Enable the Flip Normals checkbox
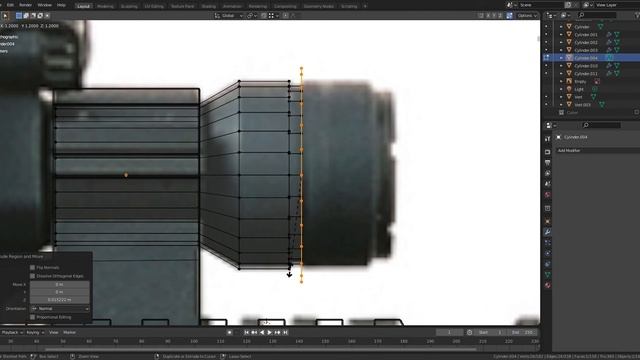This screenshot has width=640, height=360. click(33, 268)
